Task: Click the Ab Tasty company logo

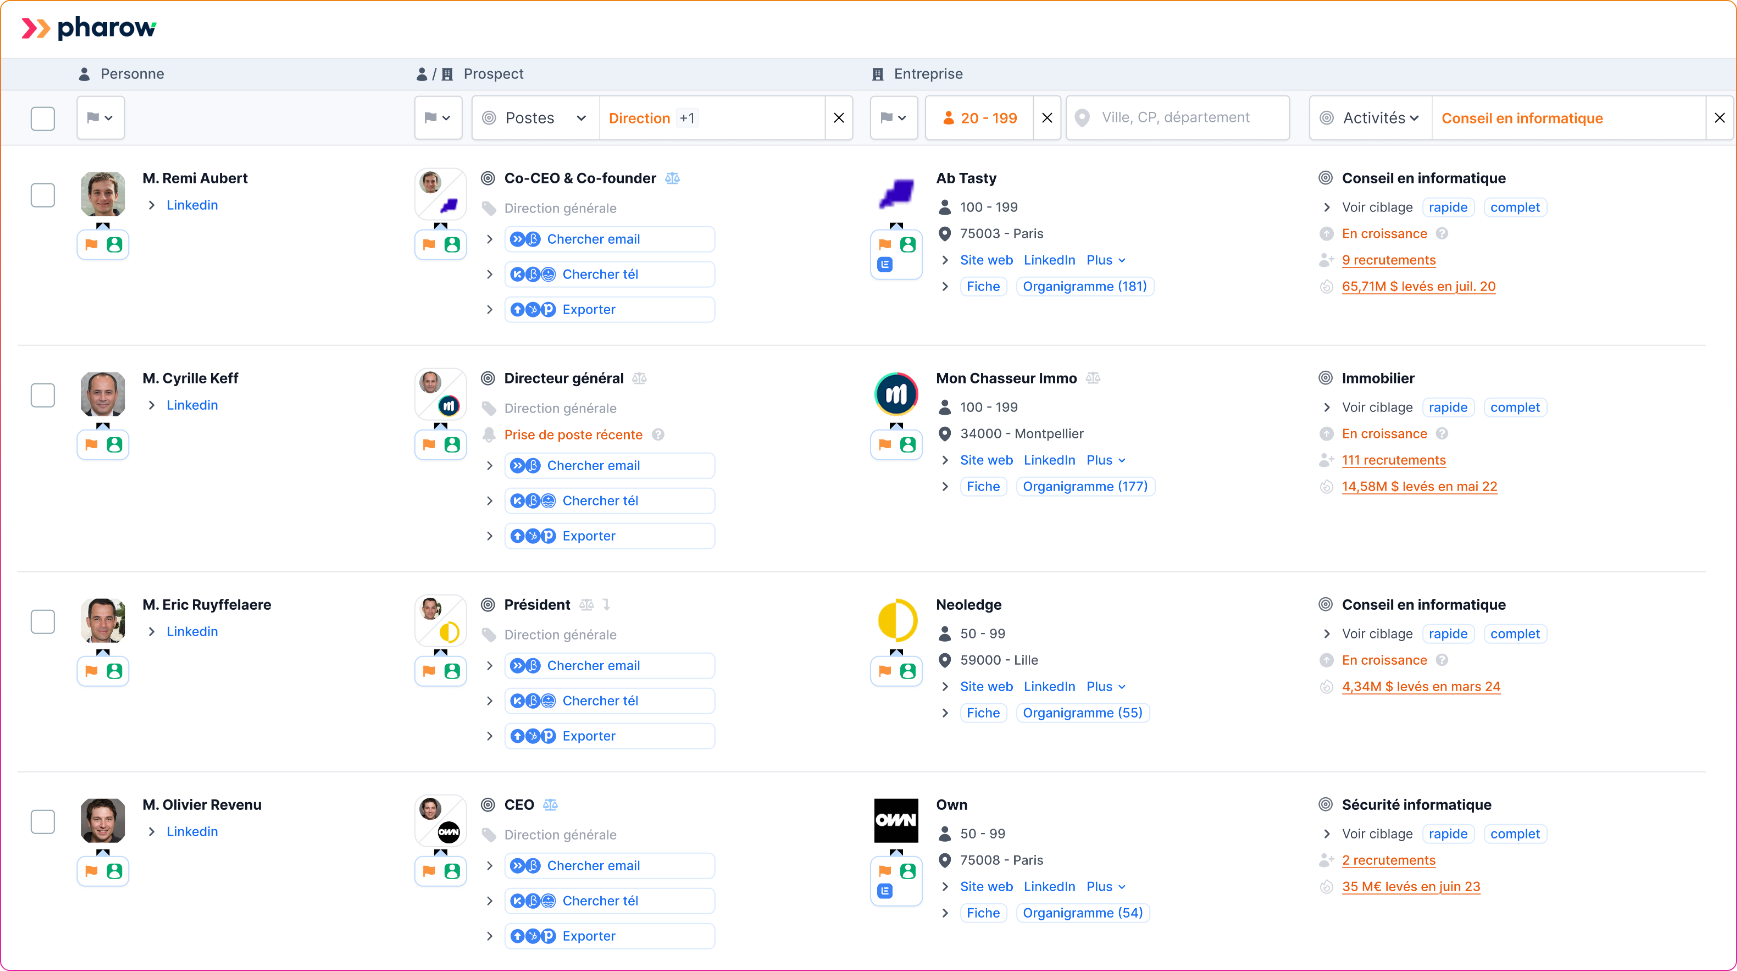Action: [896, 194]
